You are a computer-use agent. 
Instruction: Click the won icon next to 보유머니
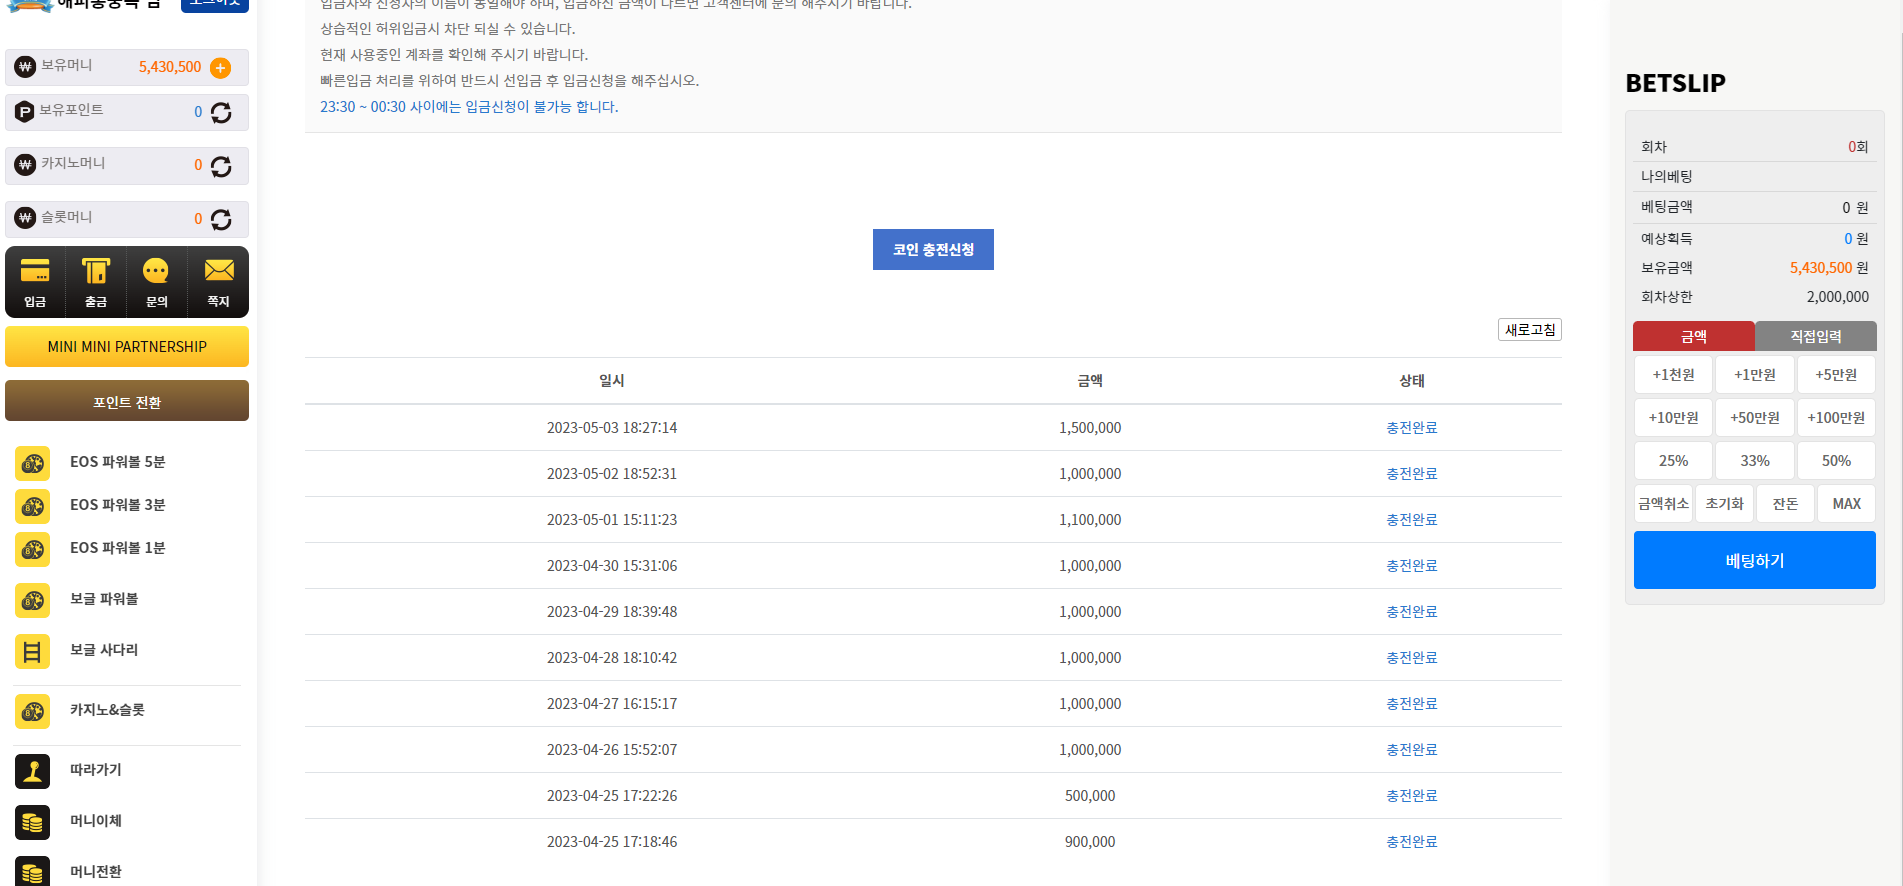(26, 67)
